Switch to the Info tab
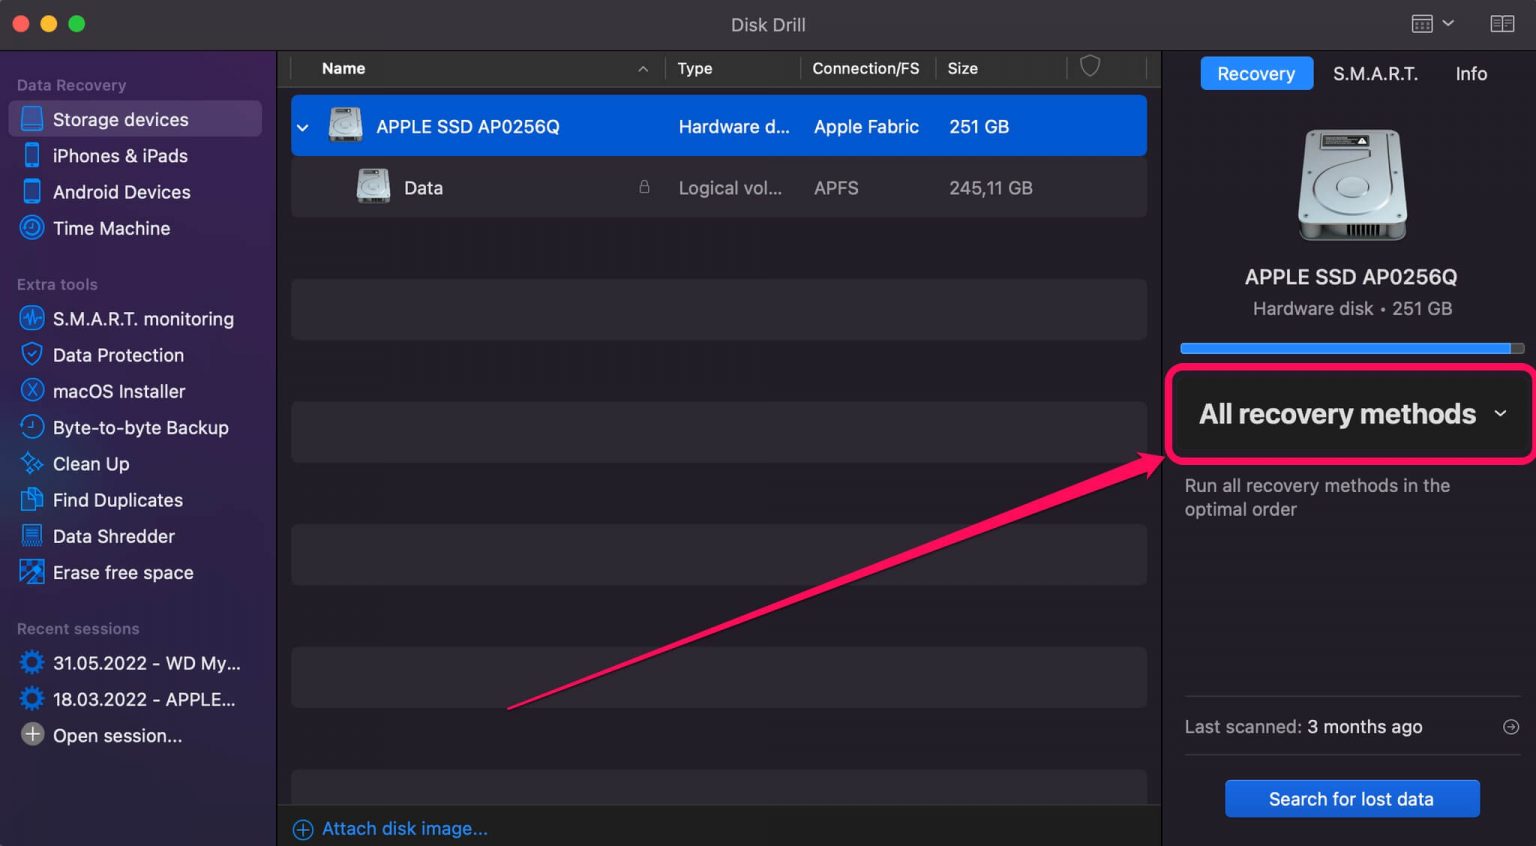This screenshot has width=1536, height=846. (x=1470, y=73)
